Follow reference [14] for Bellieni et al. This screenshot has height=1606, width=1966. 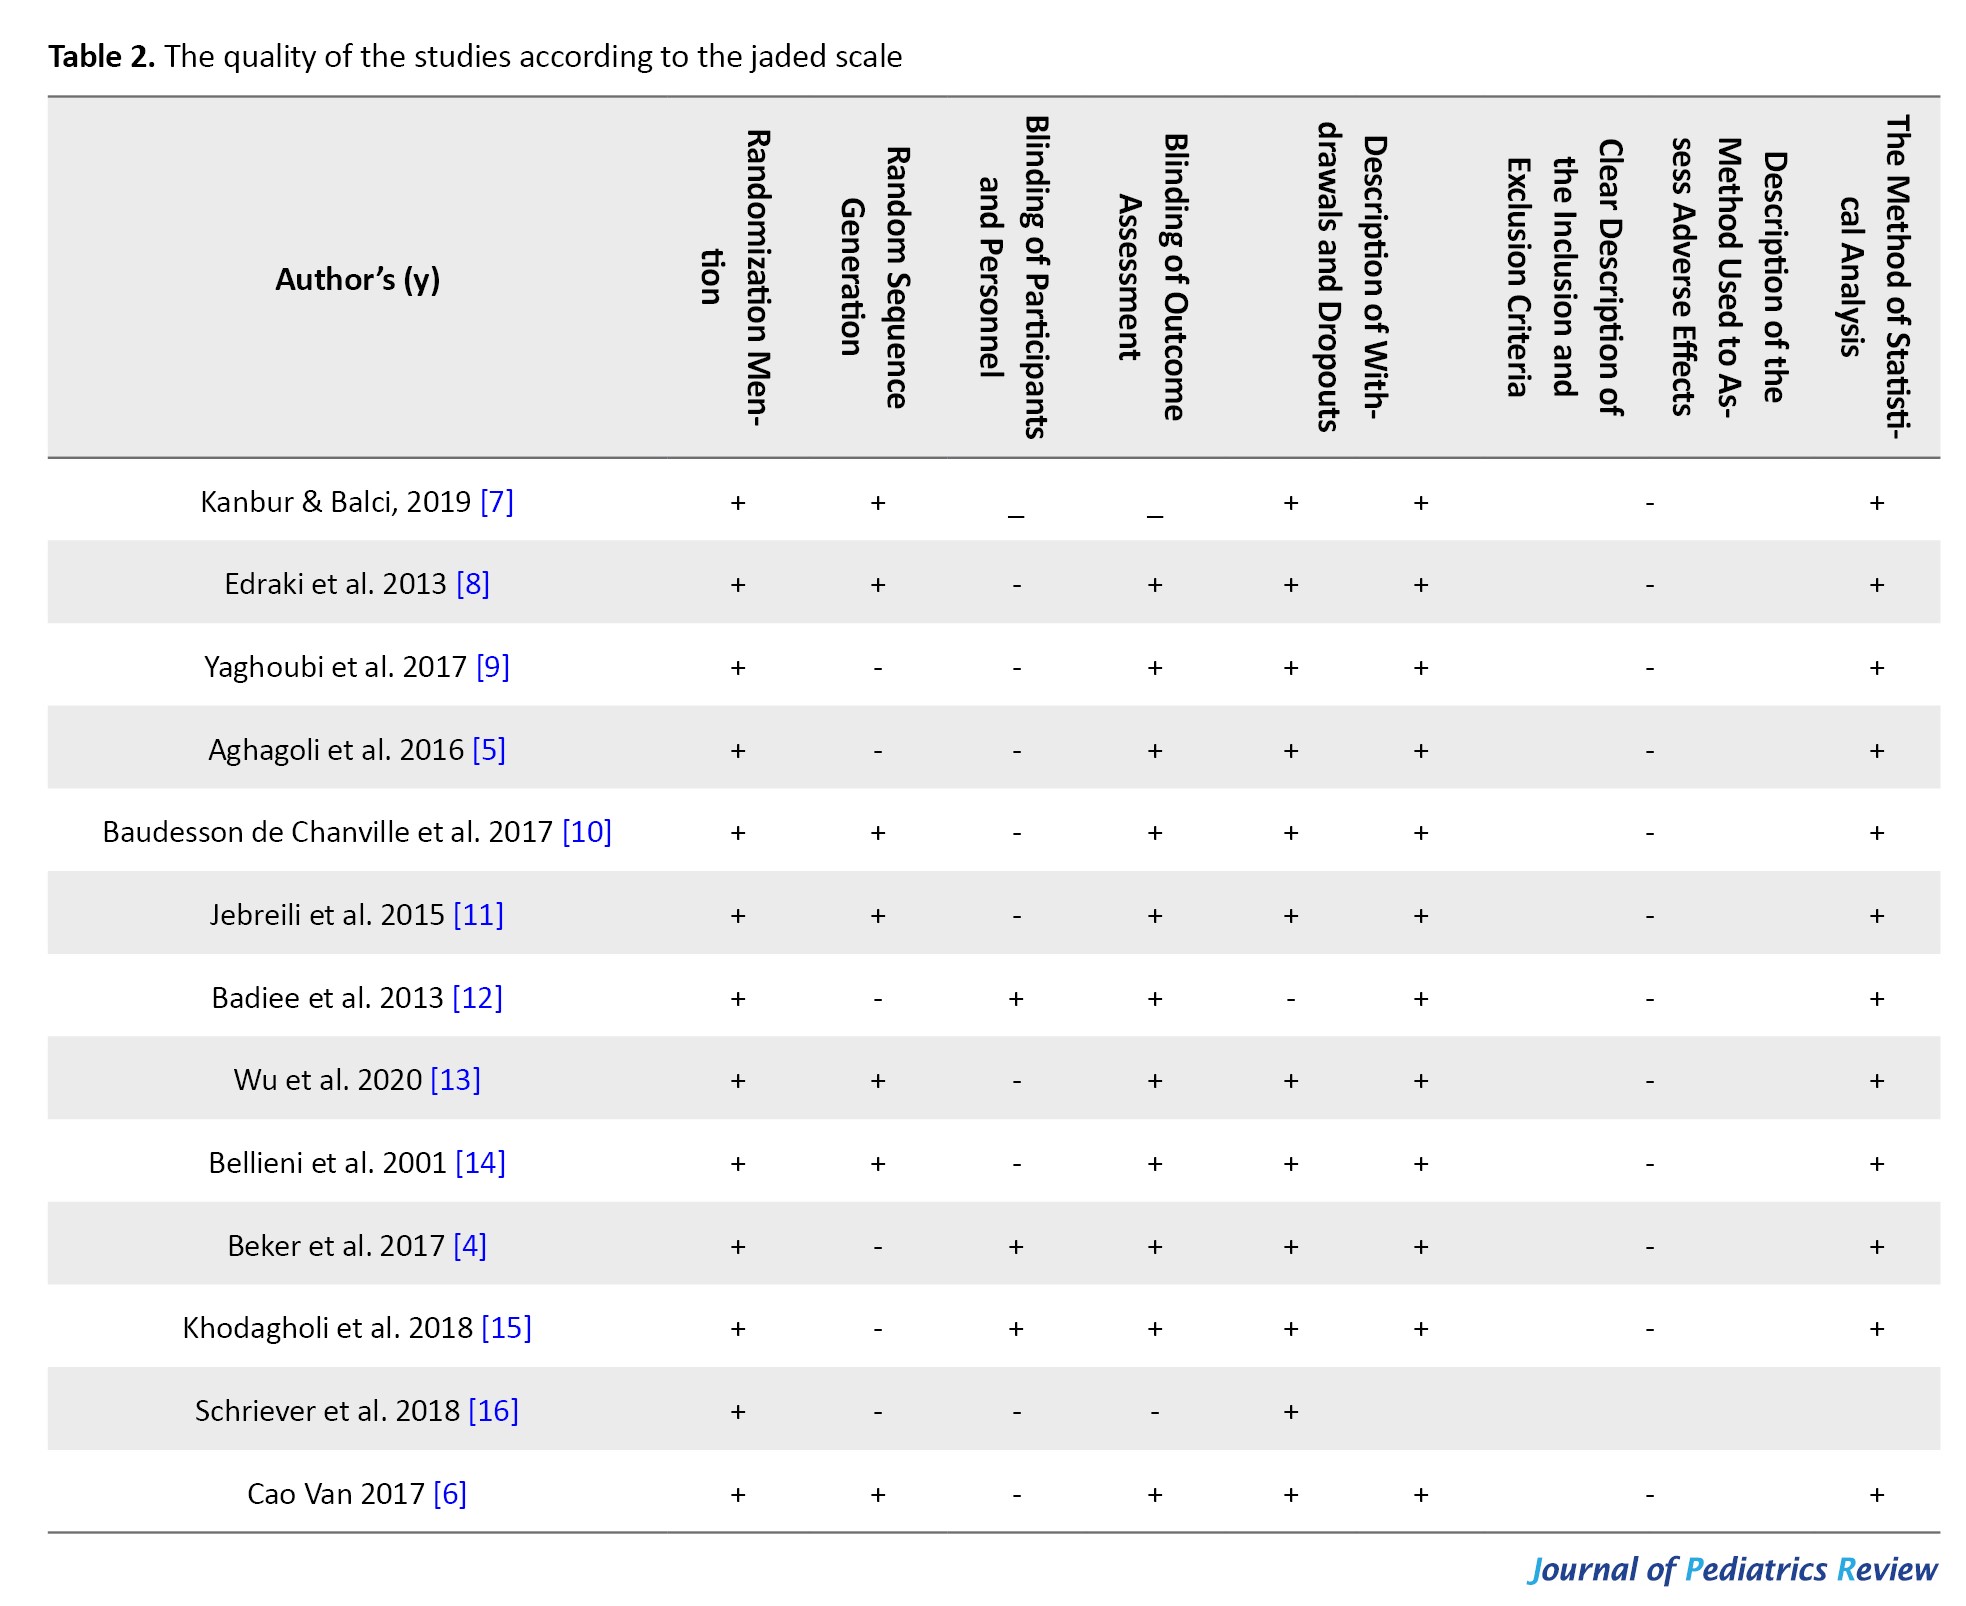coord(481,1162)
